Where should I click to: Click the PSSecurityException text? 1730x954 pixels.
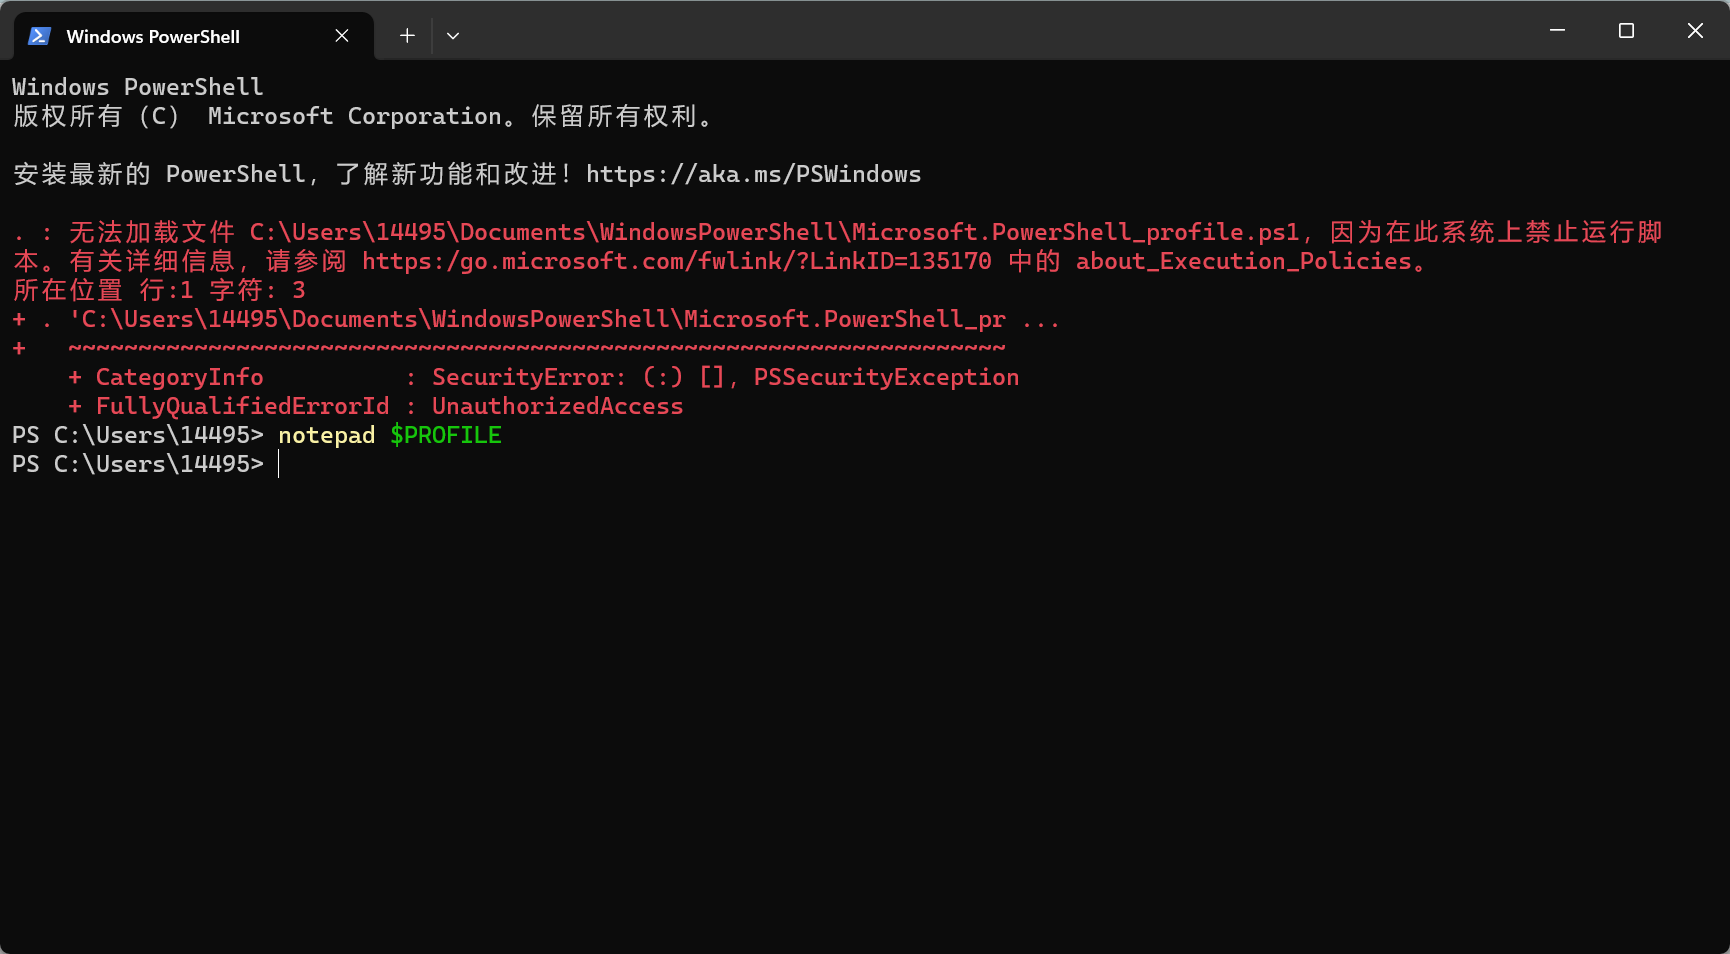tap(886, 377)
